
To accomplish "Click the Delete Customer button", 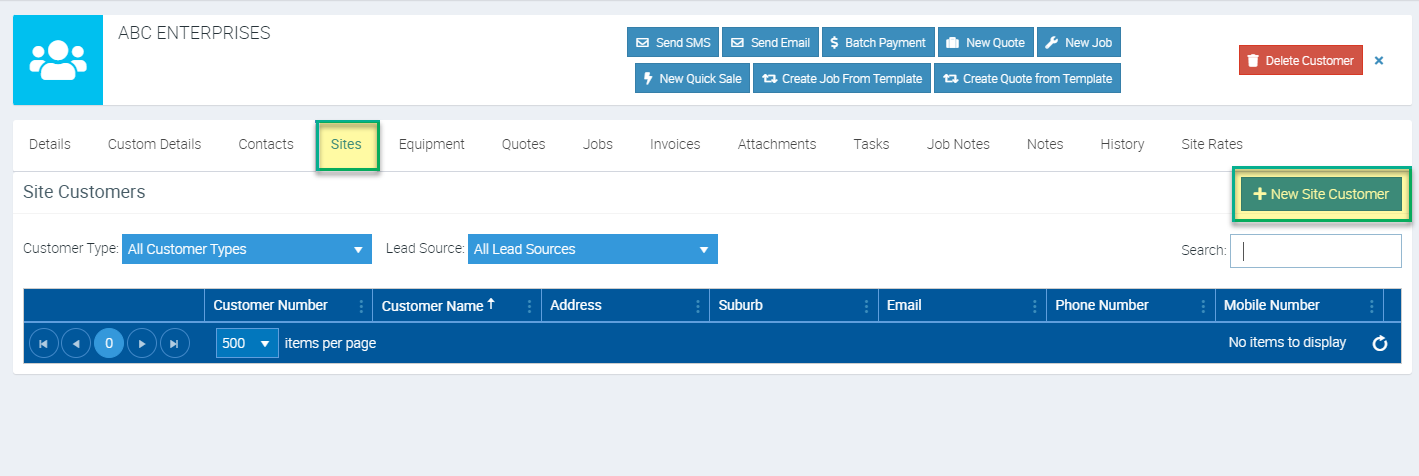I will [x=1300, y=61].
